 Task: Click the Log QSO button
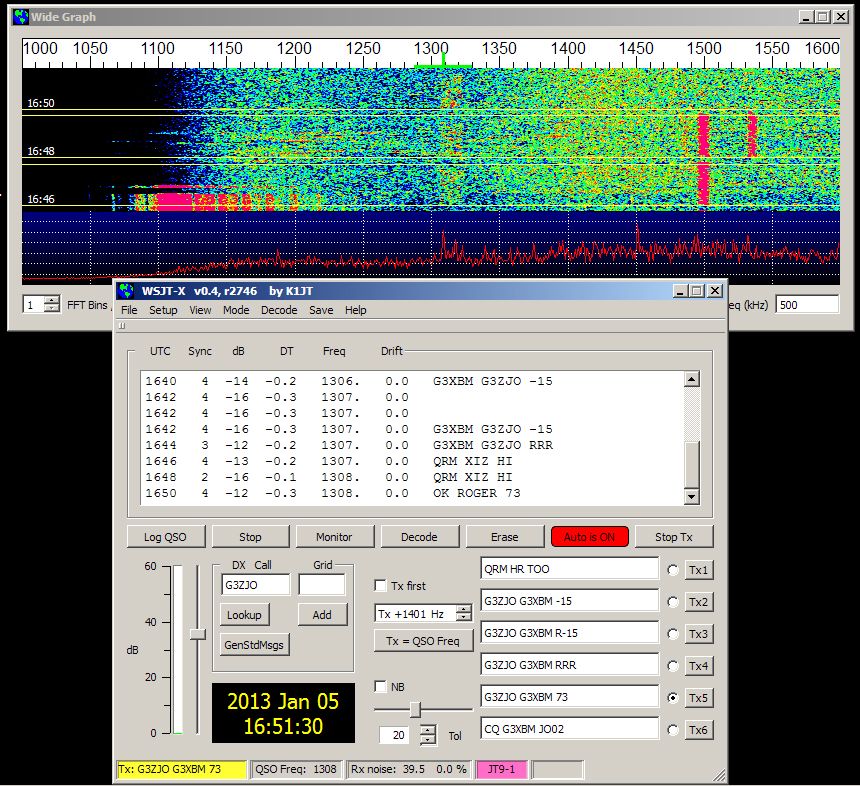pyautogui.click(x=165, y=536)
